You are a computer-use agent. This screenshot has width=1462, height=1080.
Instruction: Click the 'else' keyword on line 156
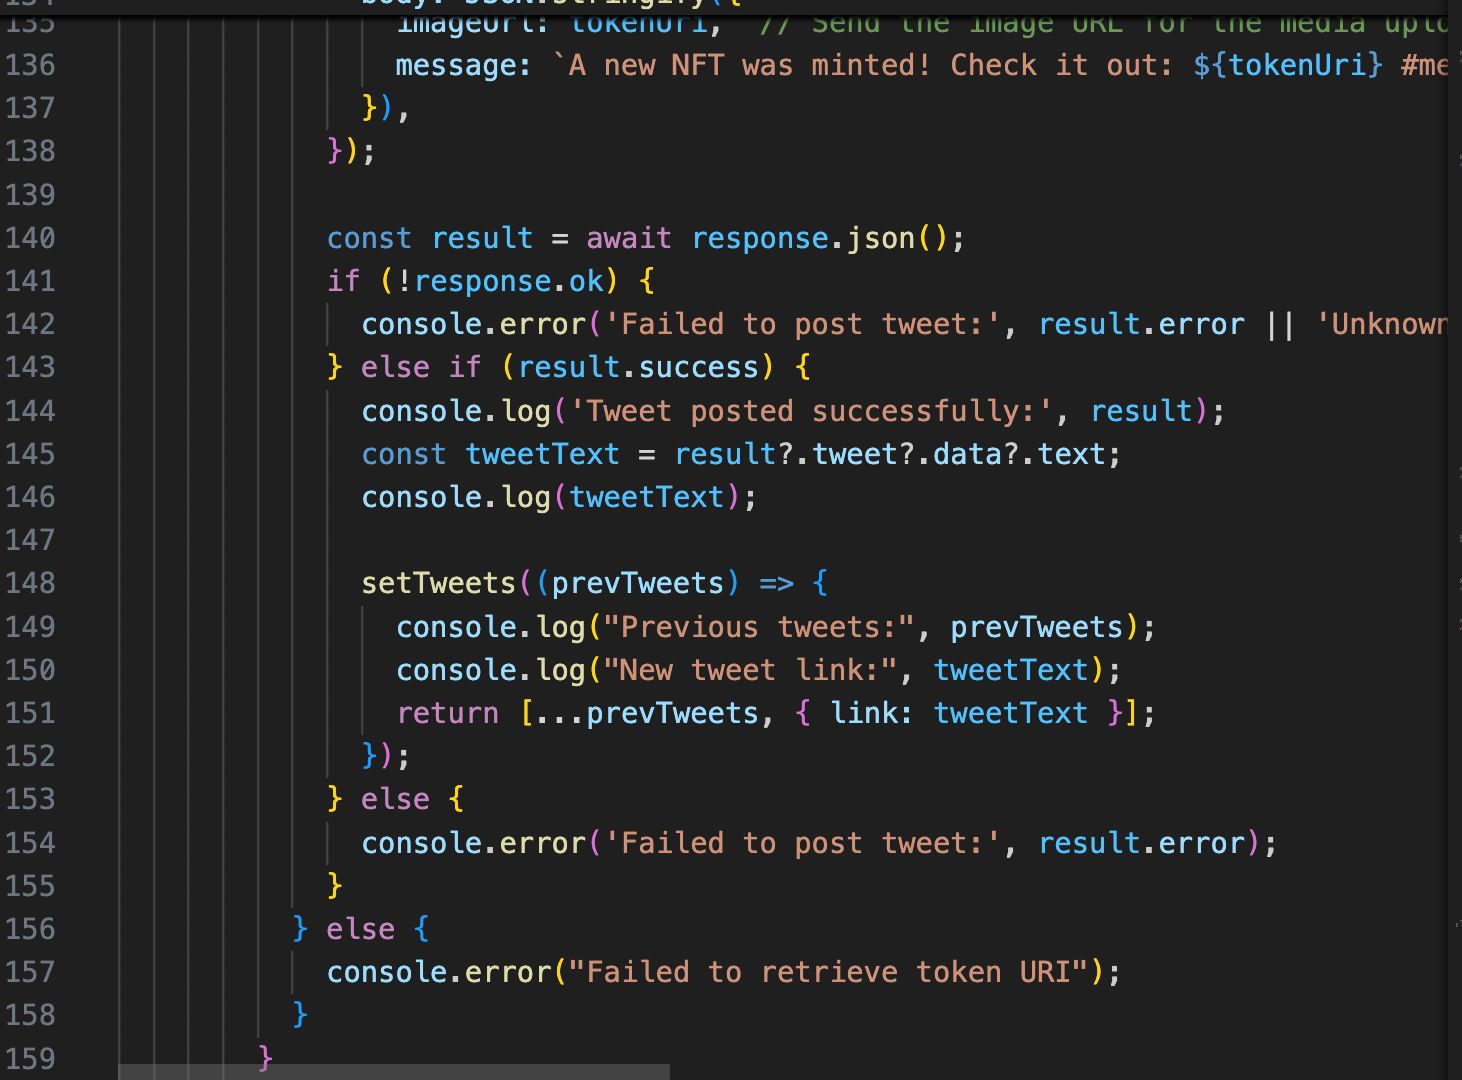[361, 929]
